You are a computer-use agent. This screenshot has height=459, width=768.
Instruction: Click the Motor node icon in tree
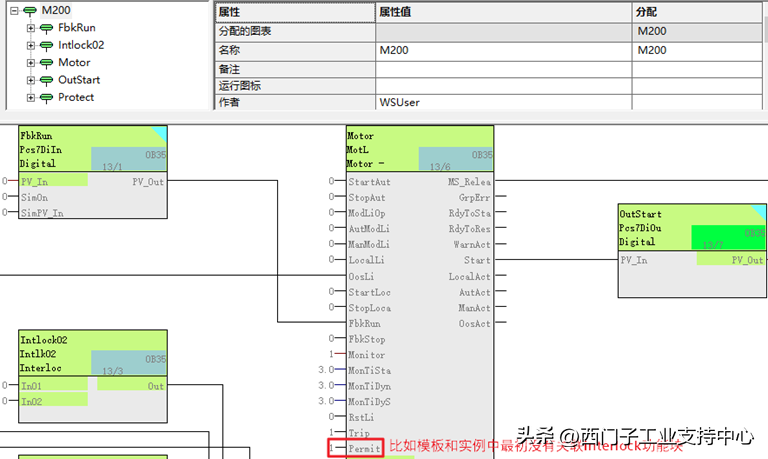click(46, 63)
